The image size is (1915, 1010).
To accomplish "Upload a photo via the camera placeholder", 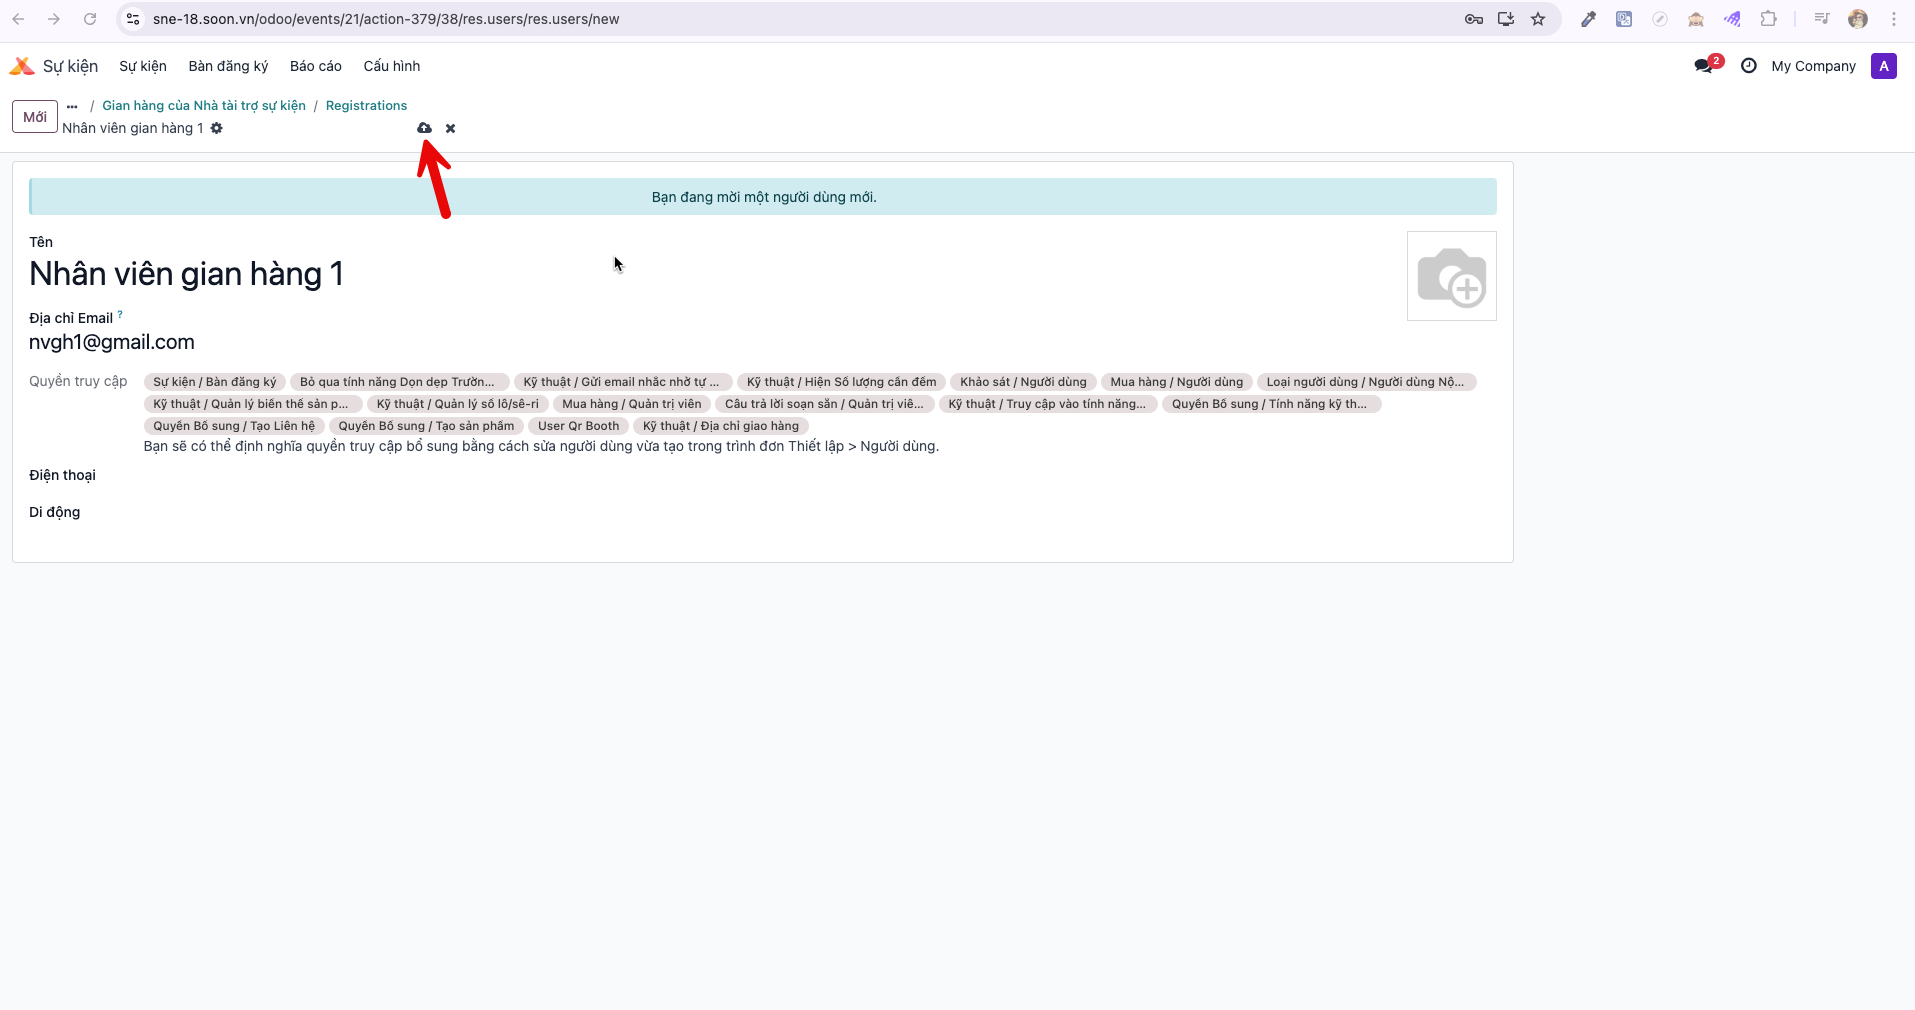I will click(x=1451, y=276).
